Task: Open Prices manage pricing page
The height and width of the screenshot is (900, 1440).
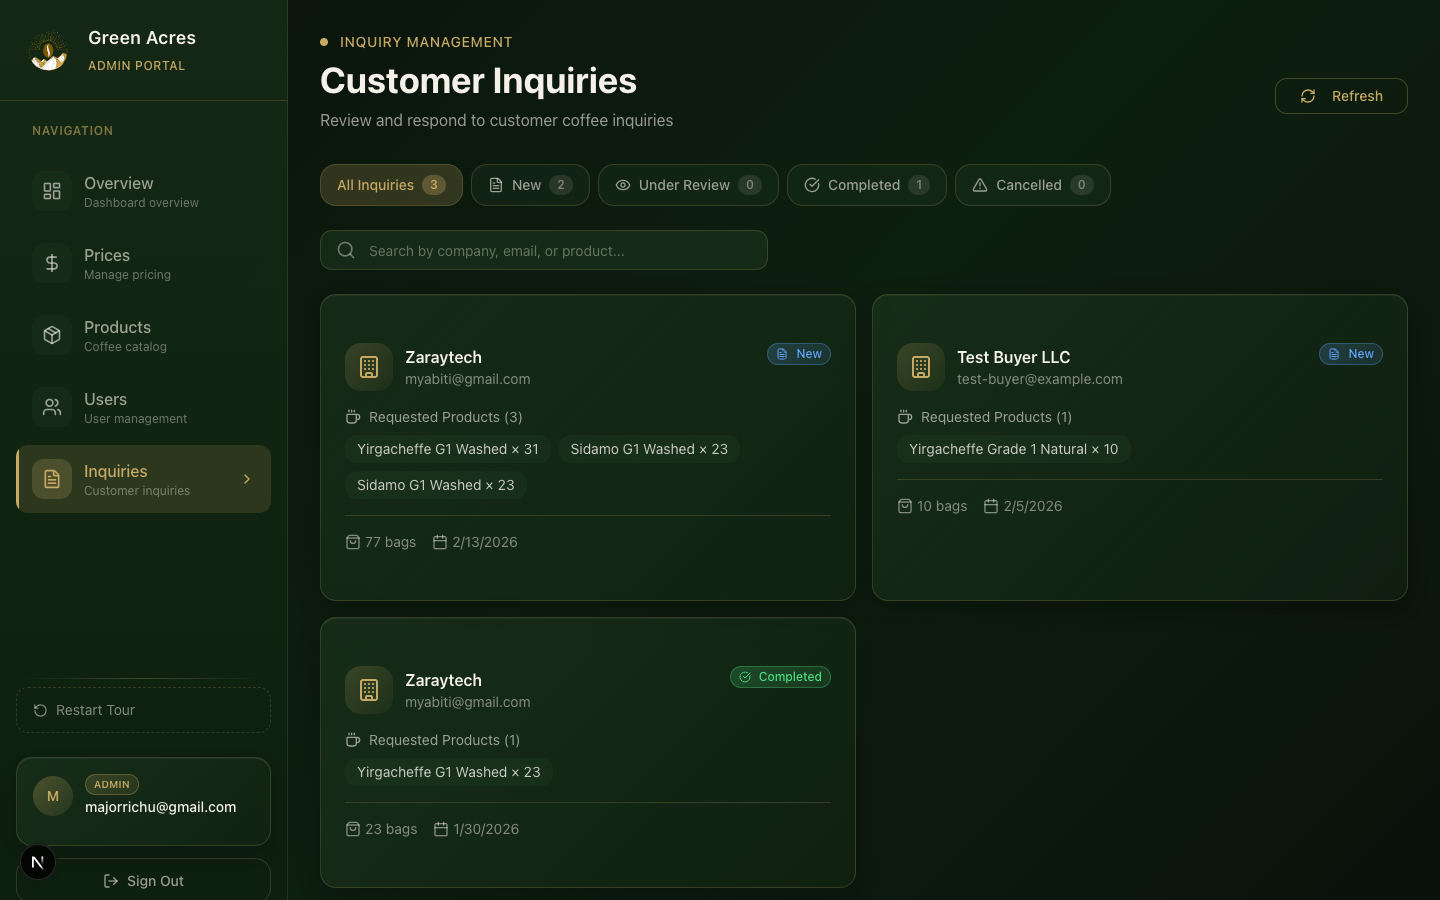Action: tap(143, 263)
